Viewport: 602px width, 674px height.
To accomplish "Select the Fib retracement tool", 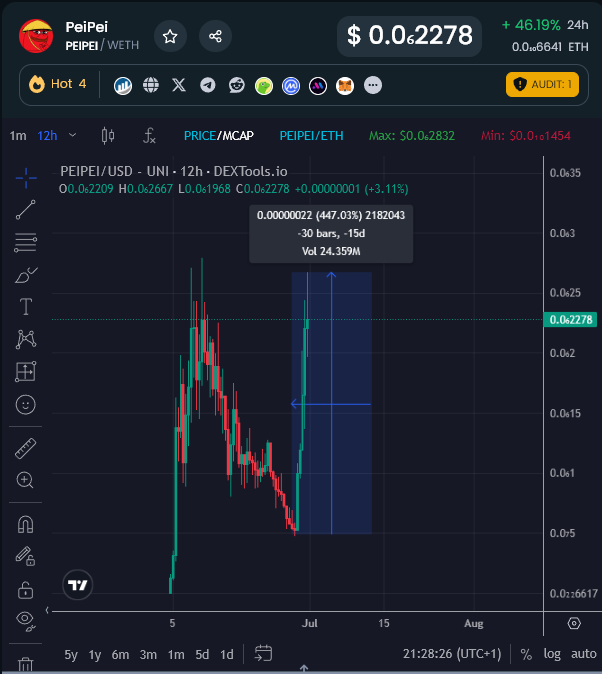I will point(26,242).
